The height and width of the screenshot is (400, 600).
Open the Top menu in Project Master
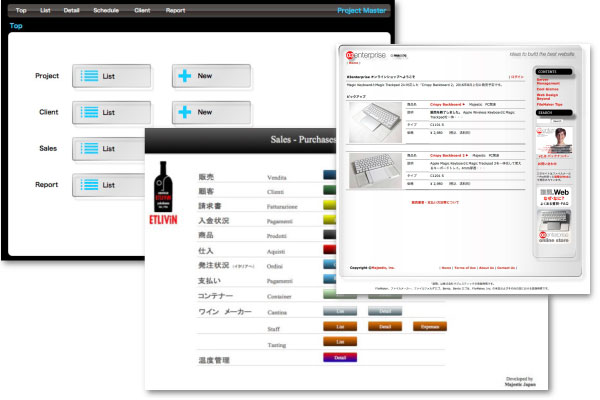[21, 10]
